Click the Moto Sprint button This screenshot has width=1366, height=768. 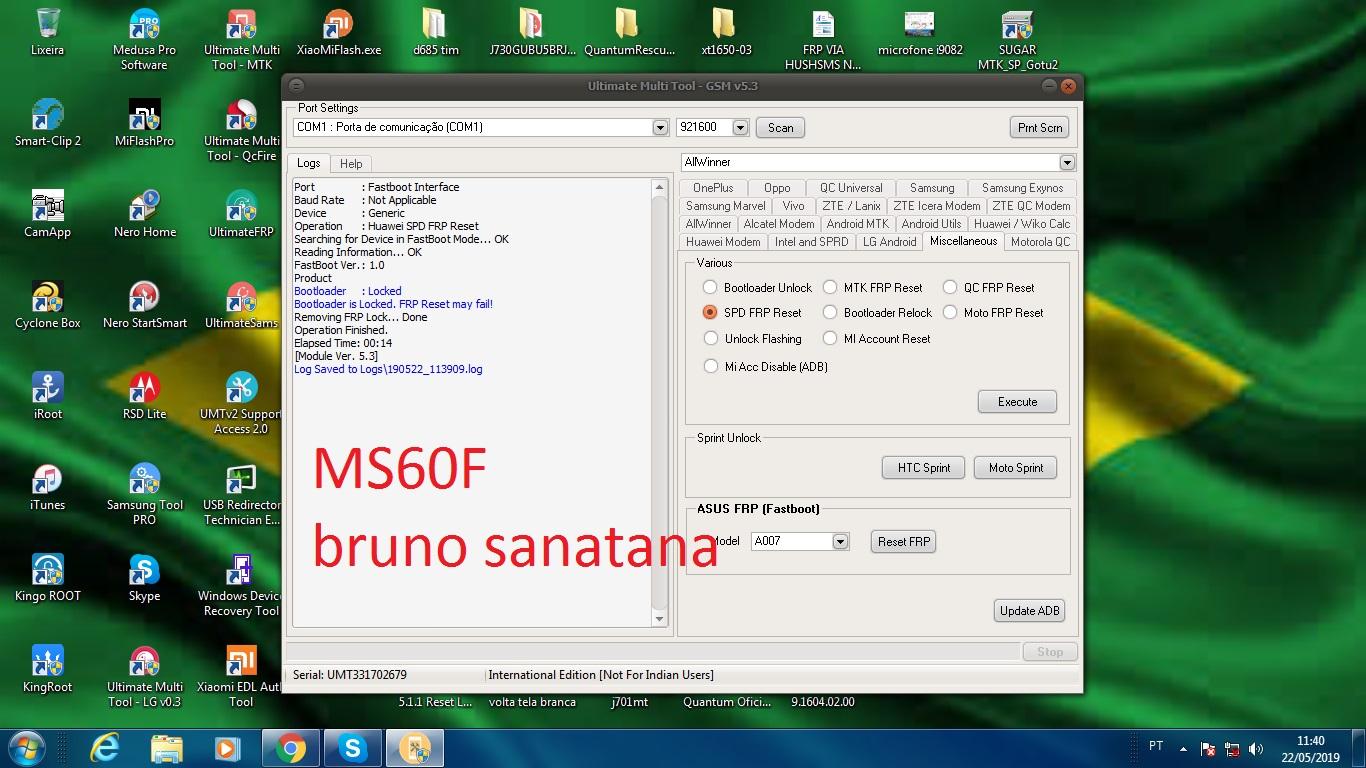(x=1015, y=468)
